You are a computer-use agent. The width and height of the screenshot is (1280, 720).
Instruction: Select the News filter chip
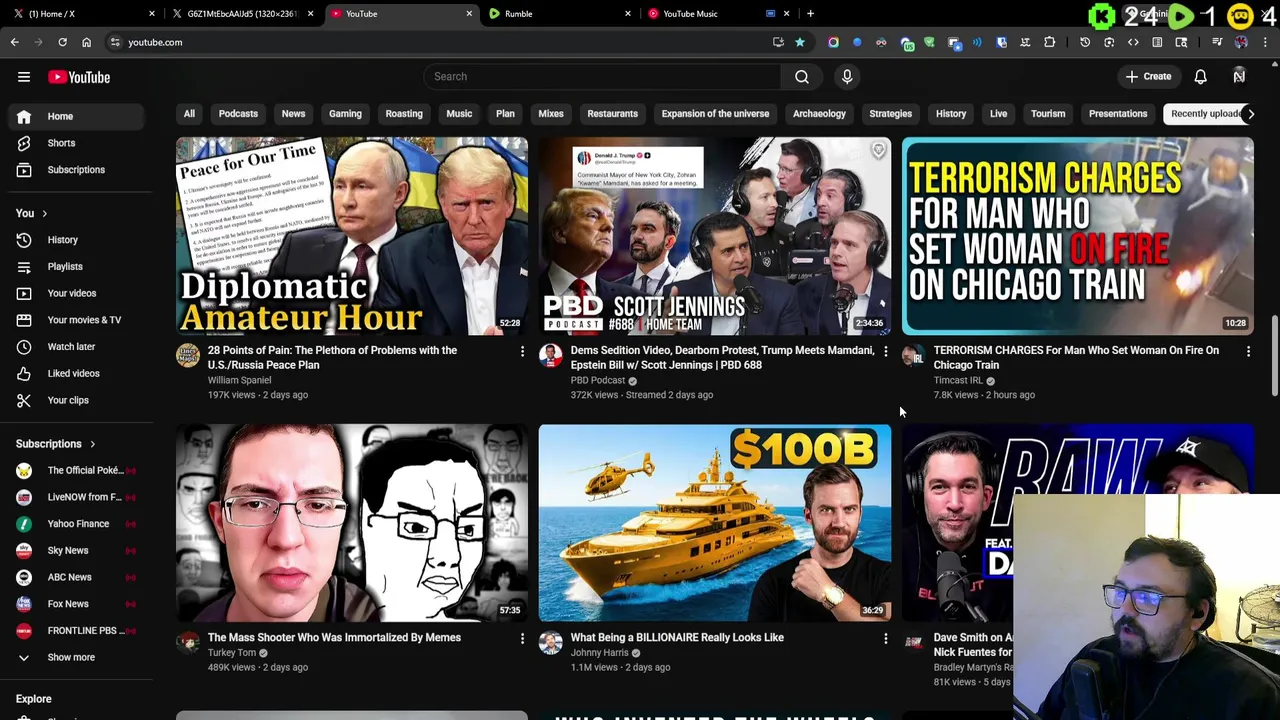[293, 114]
